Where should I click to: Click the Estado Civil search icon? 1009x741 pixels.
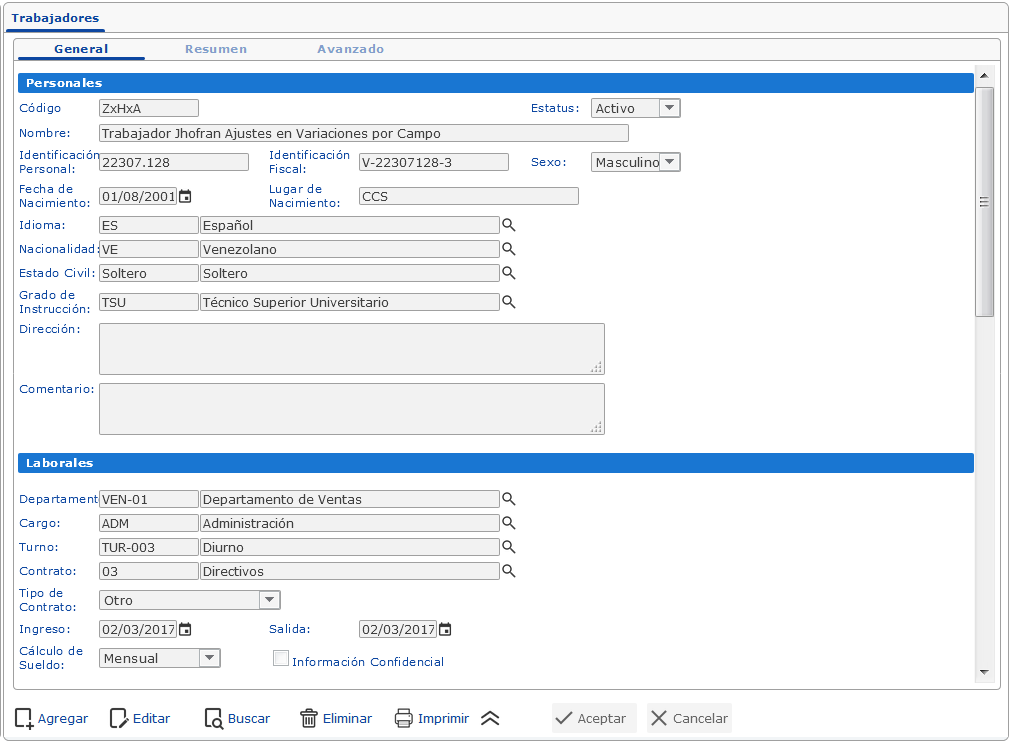[508, 273]
